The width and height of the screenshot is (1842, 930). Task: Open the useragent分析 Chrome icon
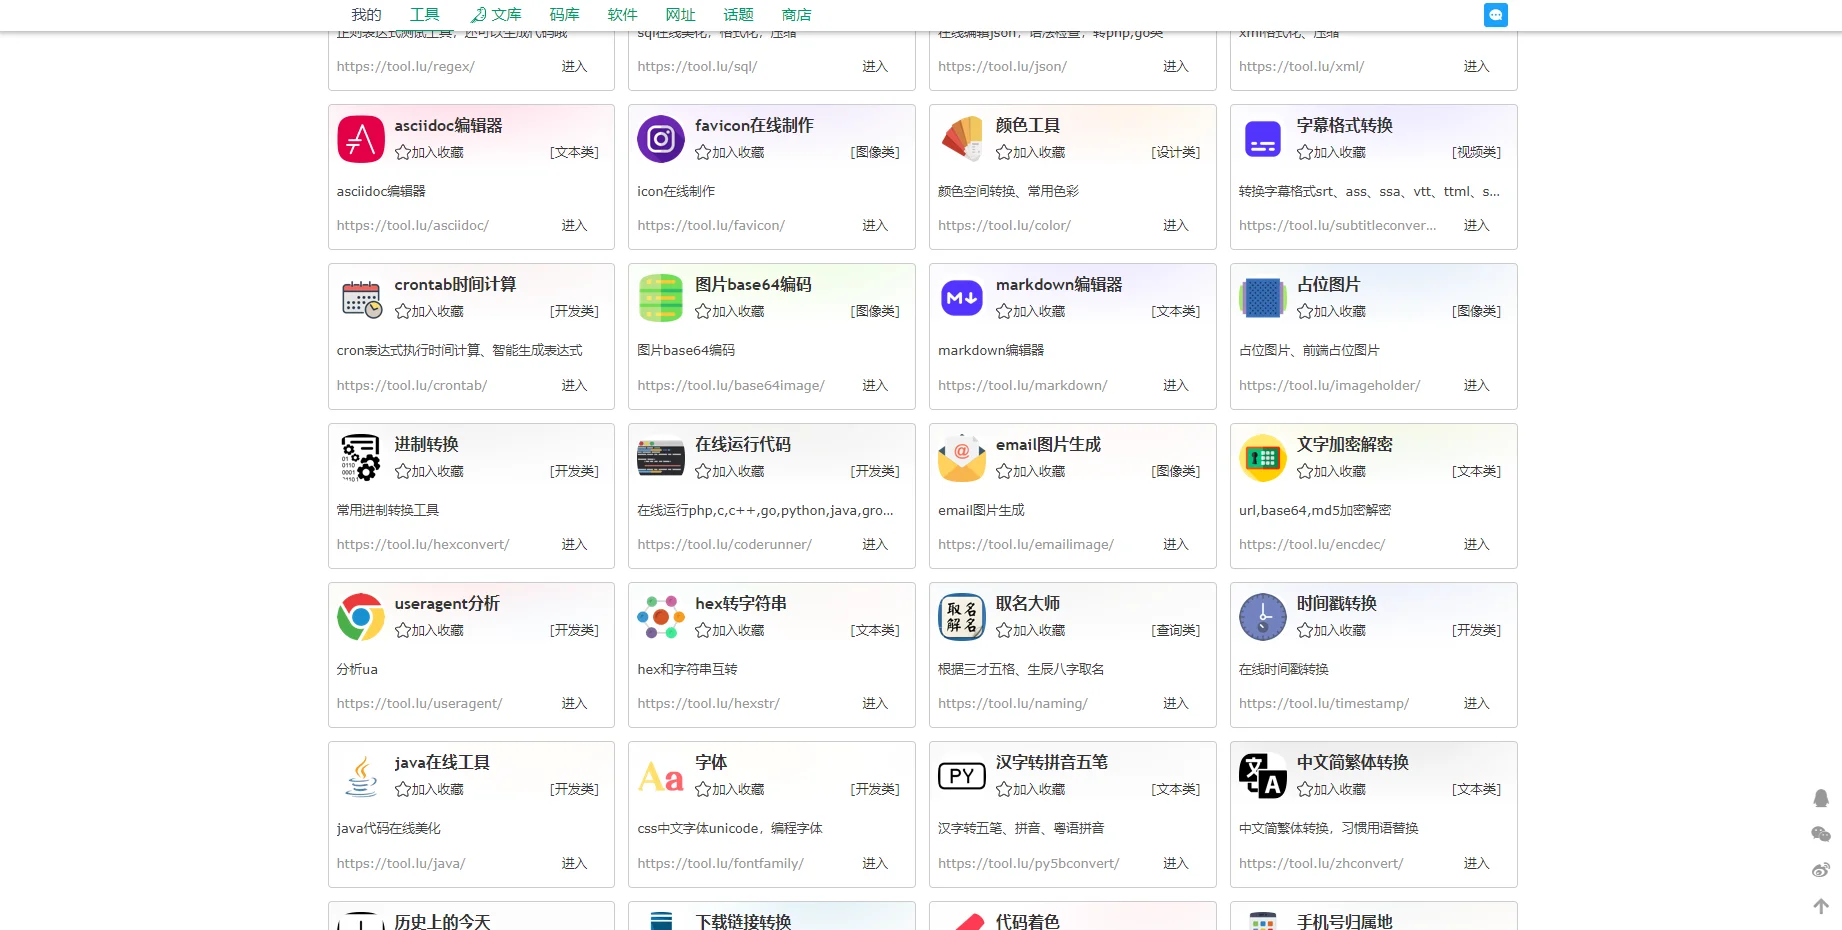(361, 617)
